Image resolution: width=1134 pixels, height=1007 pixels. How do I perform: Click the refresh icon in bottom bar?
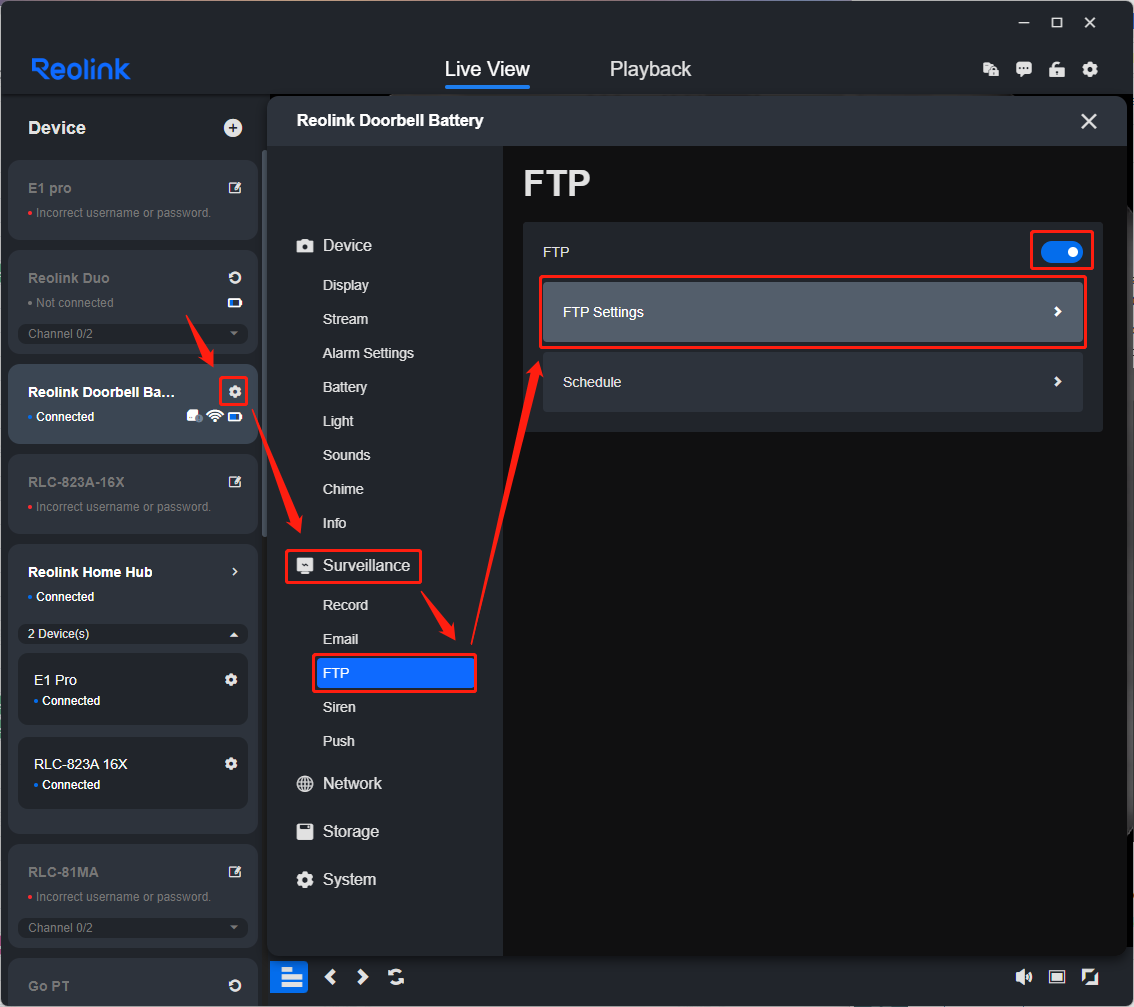point(396,977)
